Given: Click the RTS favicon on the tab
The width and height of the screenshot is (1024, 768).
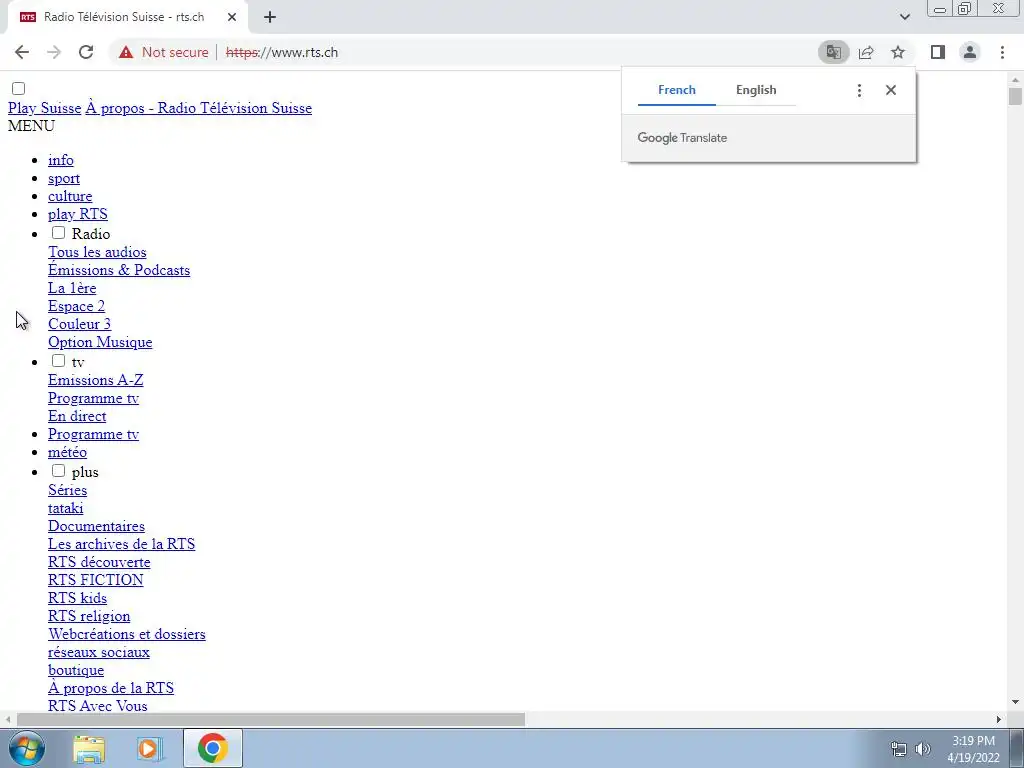Looking at the screenshot, I should (27, 17).
